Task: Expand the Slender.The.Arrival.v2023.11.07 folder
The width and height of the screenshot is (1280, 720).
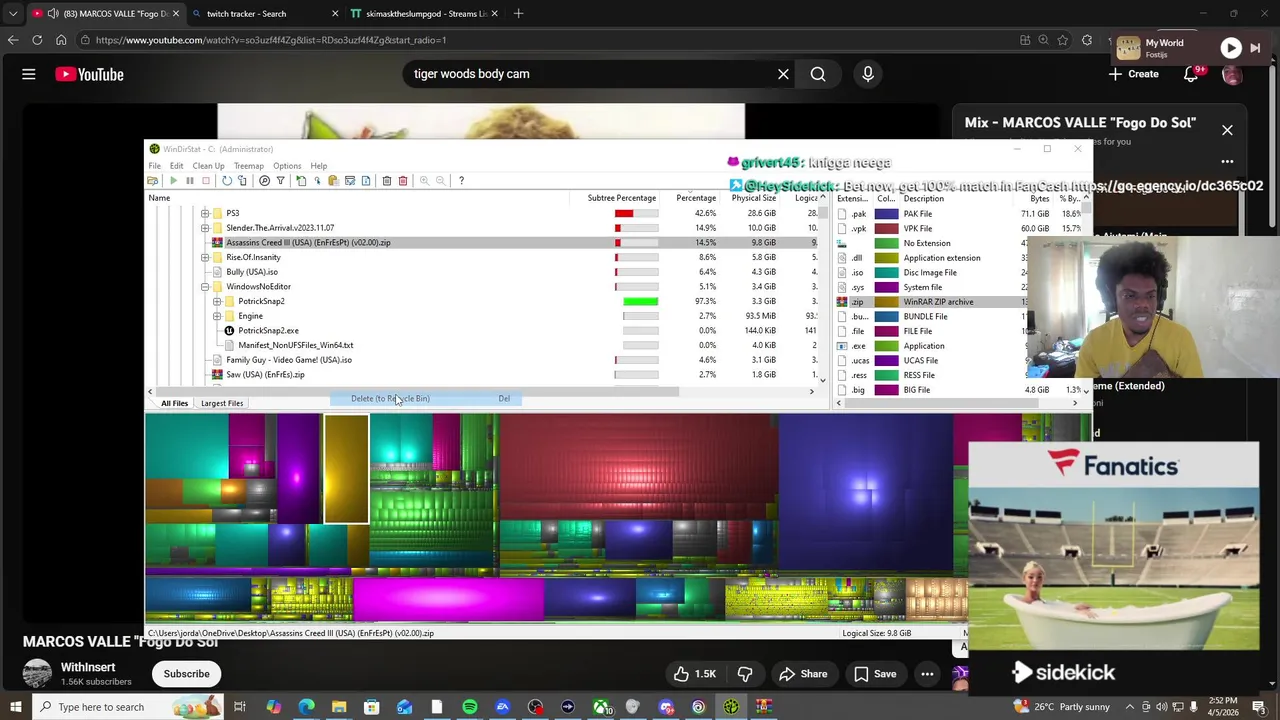Action: (205, 228)
